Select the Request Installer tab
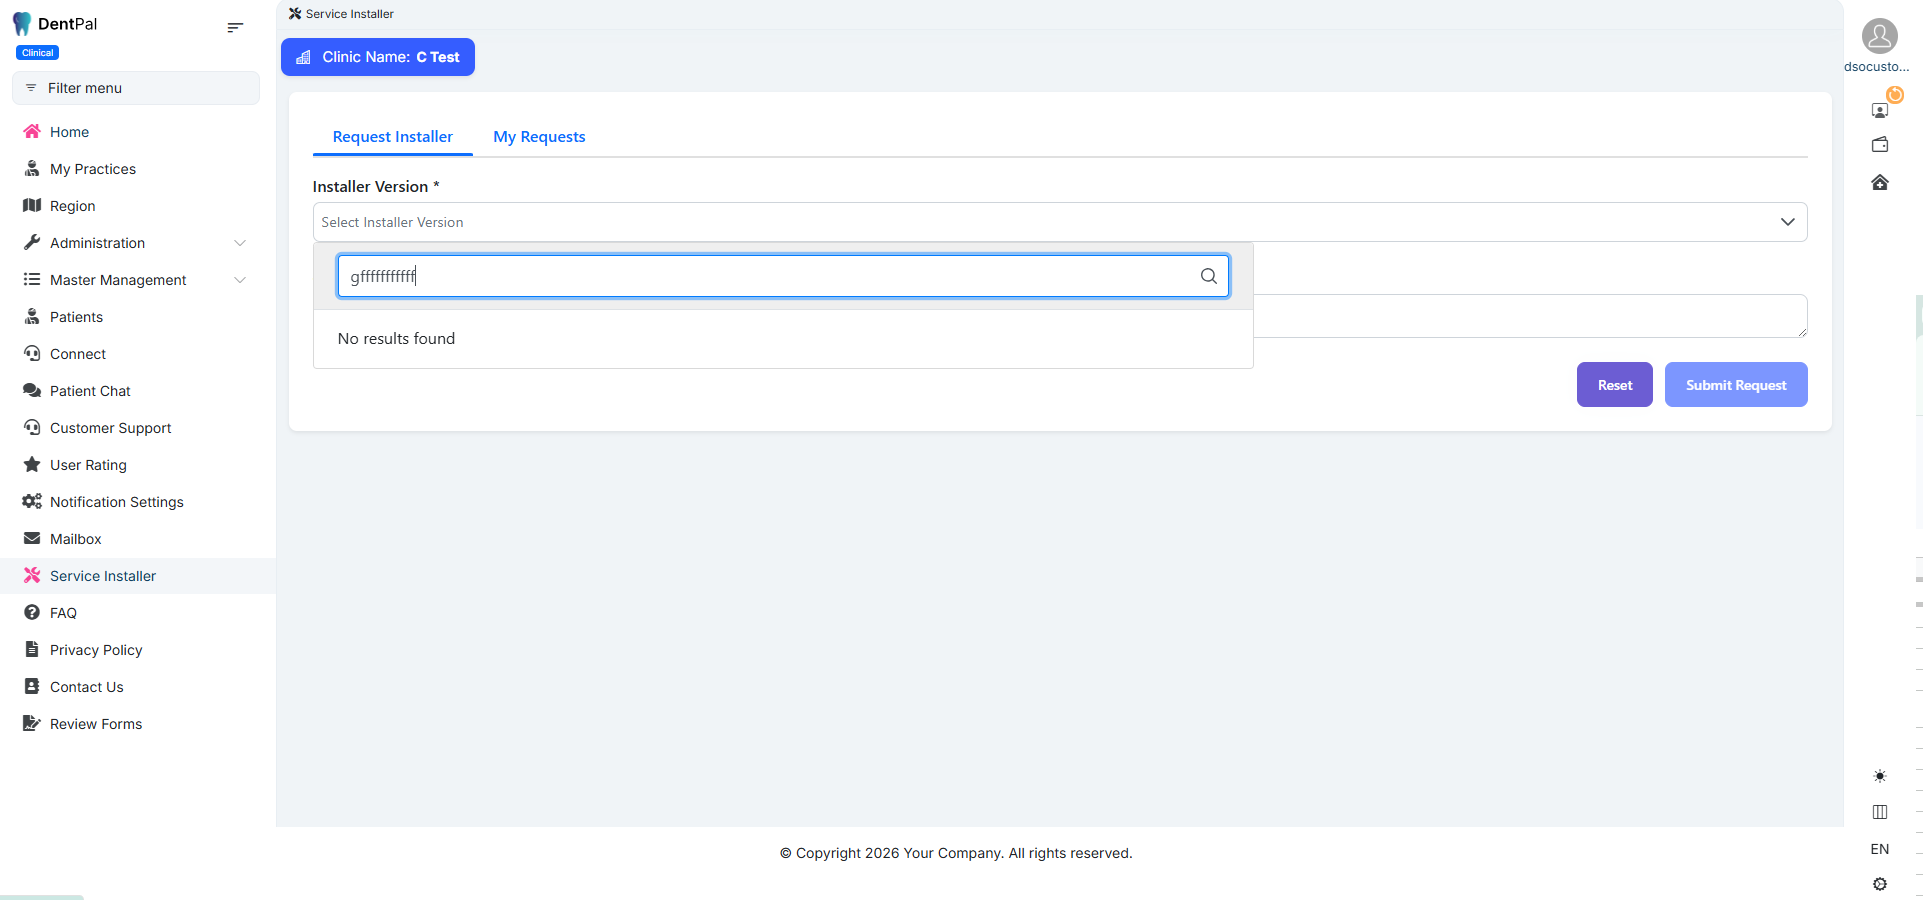 [x=392, y=137]
